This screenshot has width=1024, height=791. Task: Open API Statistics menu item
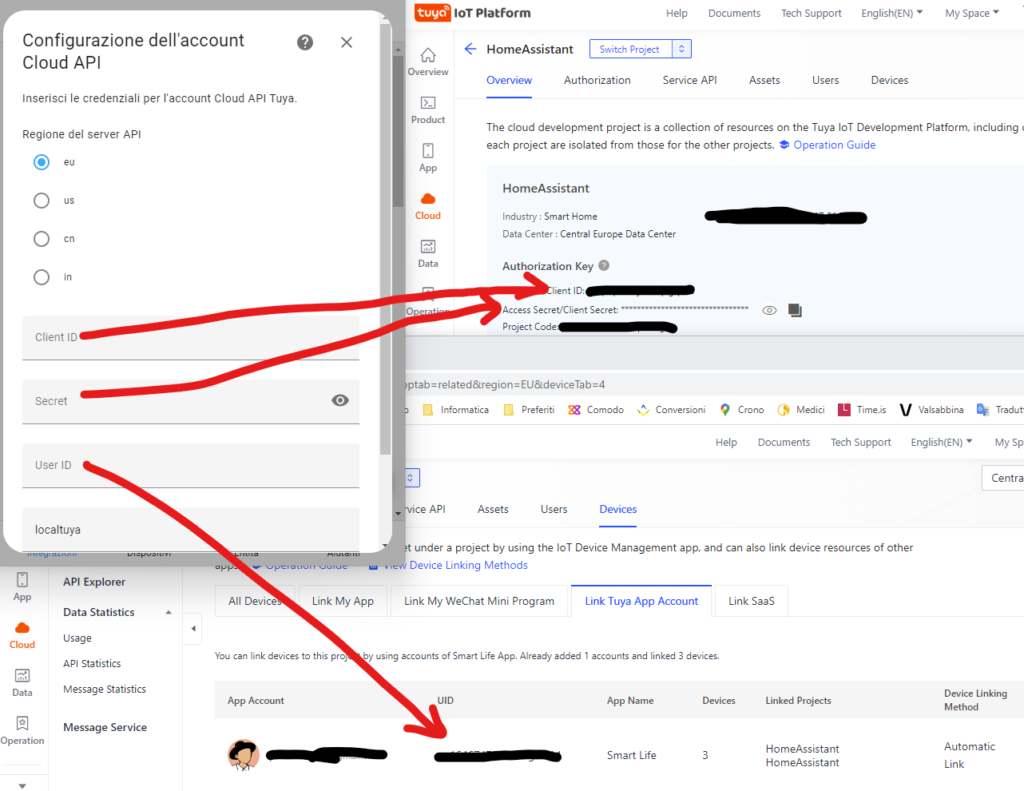pyautogui.click(x=92, y=664)
